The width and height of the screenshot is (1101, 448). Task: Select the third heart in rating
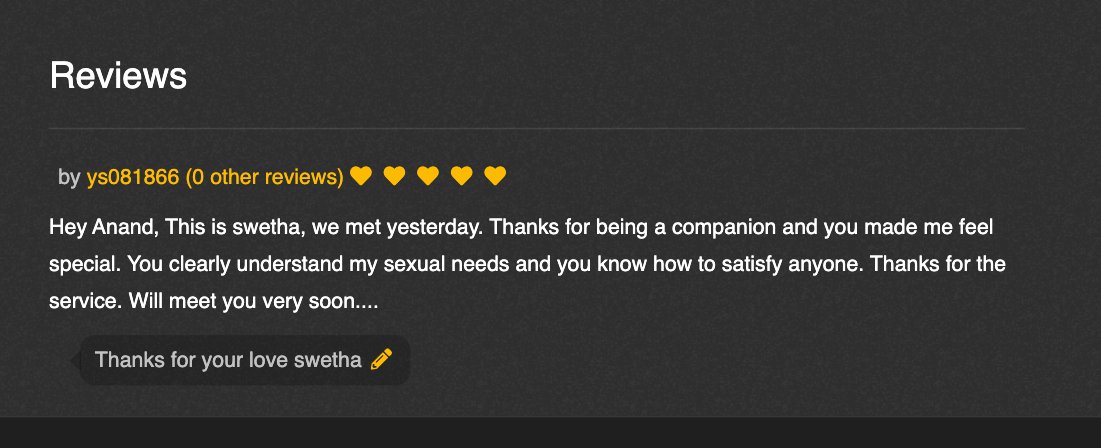tap(428, 177)
